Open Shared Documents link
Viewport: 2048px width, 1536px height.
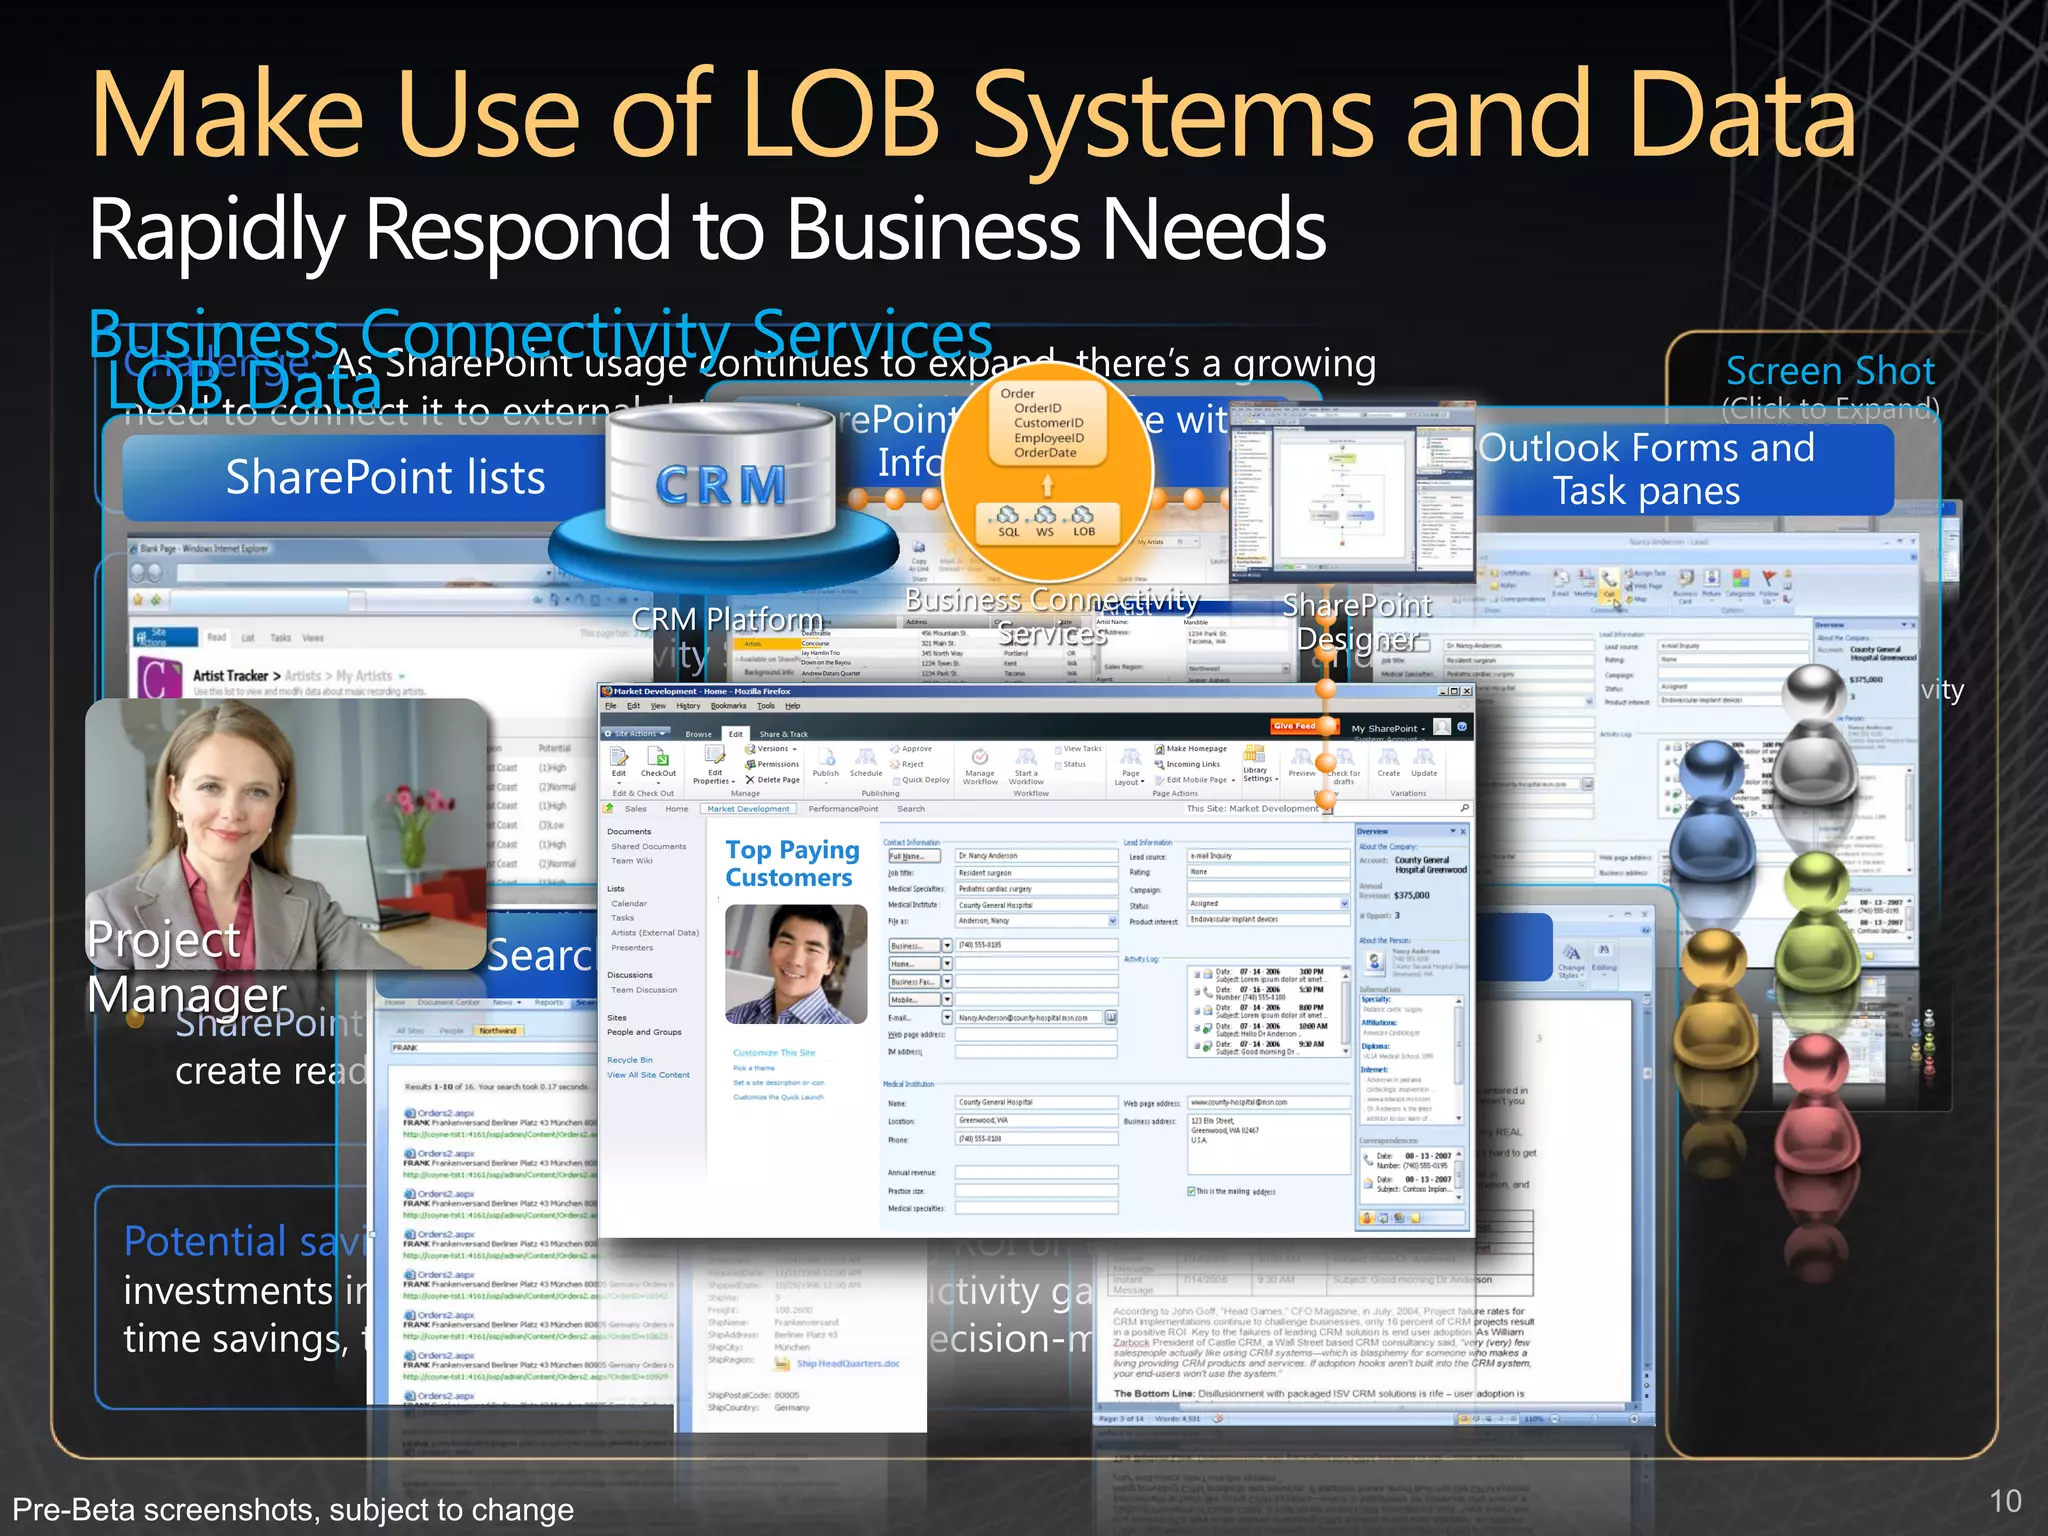pyautogui.click(x=648, y=846)
